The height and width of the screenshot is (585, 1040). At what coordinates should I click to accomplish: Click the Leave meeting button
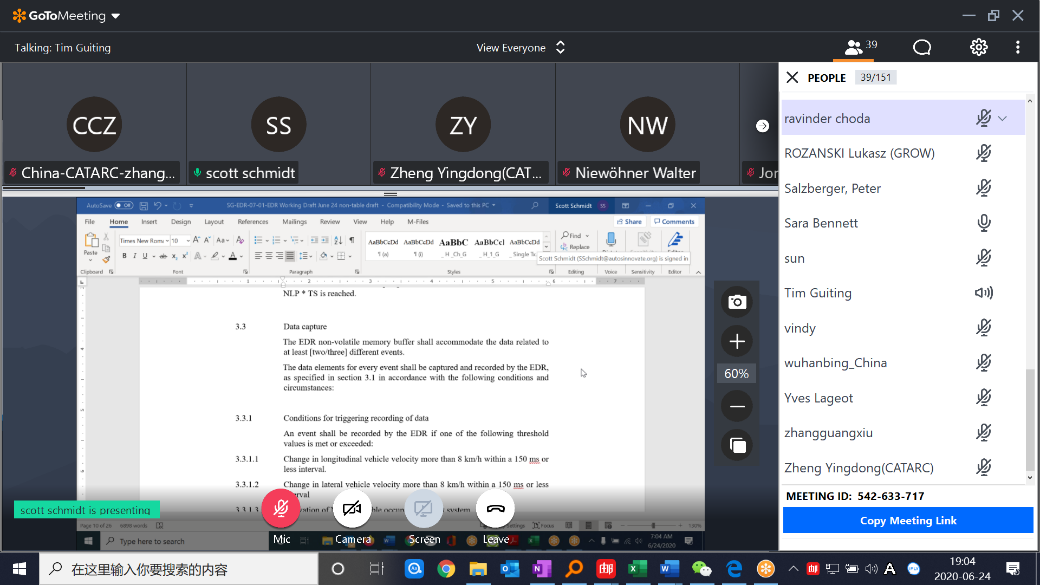pos(495,509)
